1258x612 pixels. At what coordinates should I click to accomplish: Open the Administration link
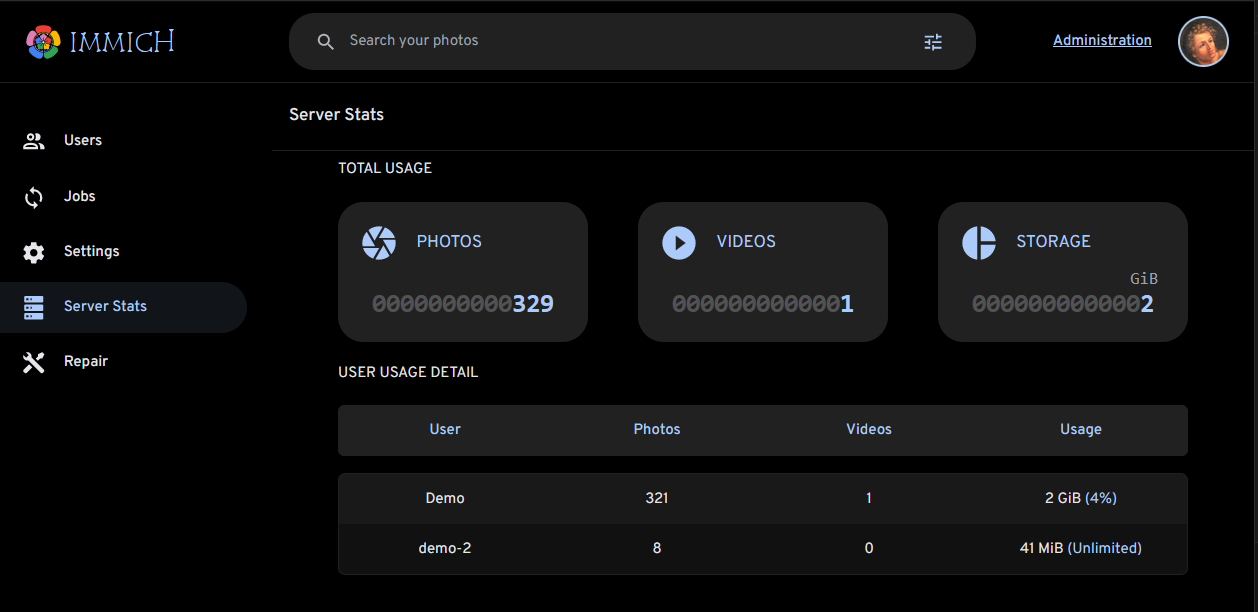[x=1102, y=40]
